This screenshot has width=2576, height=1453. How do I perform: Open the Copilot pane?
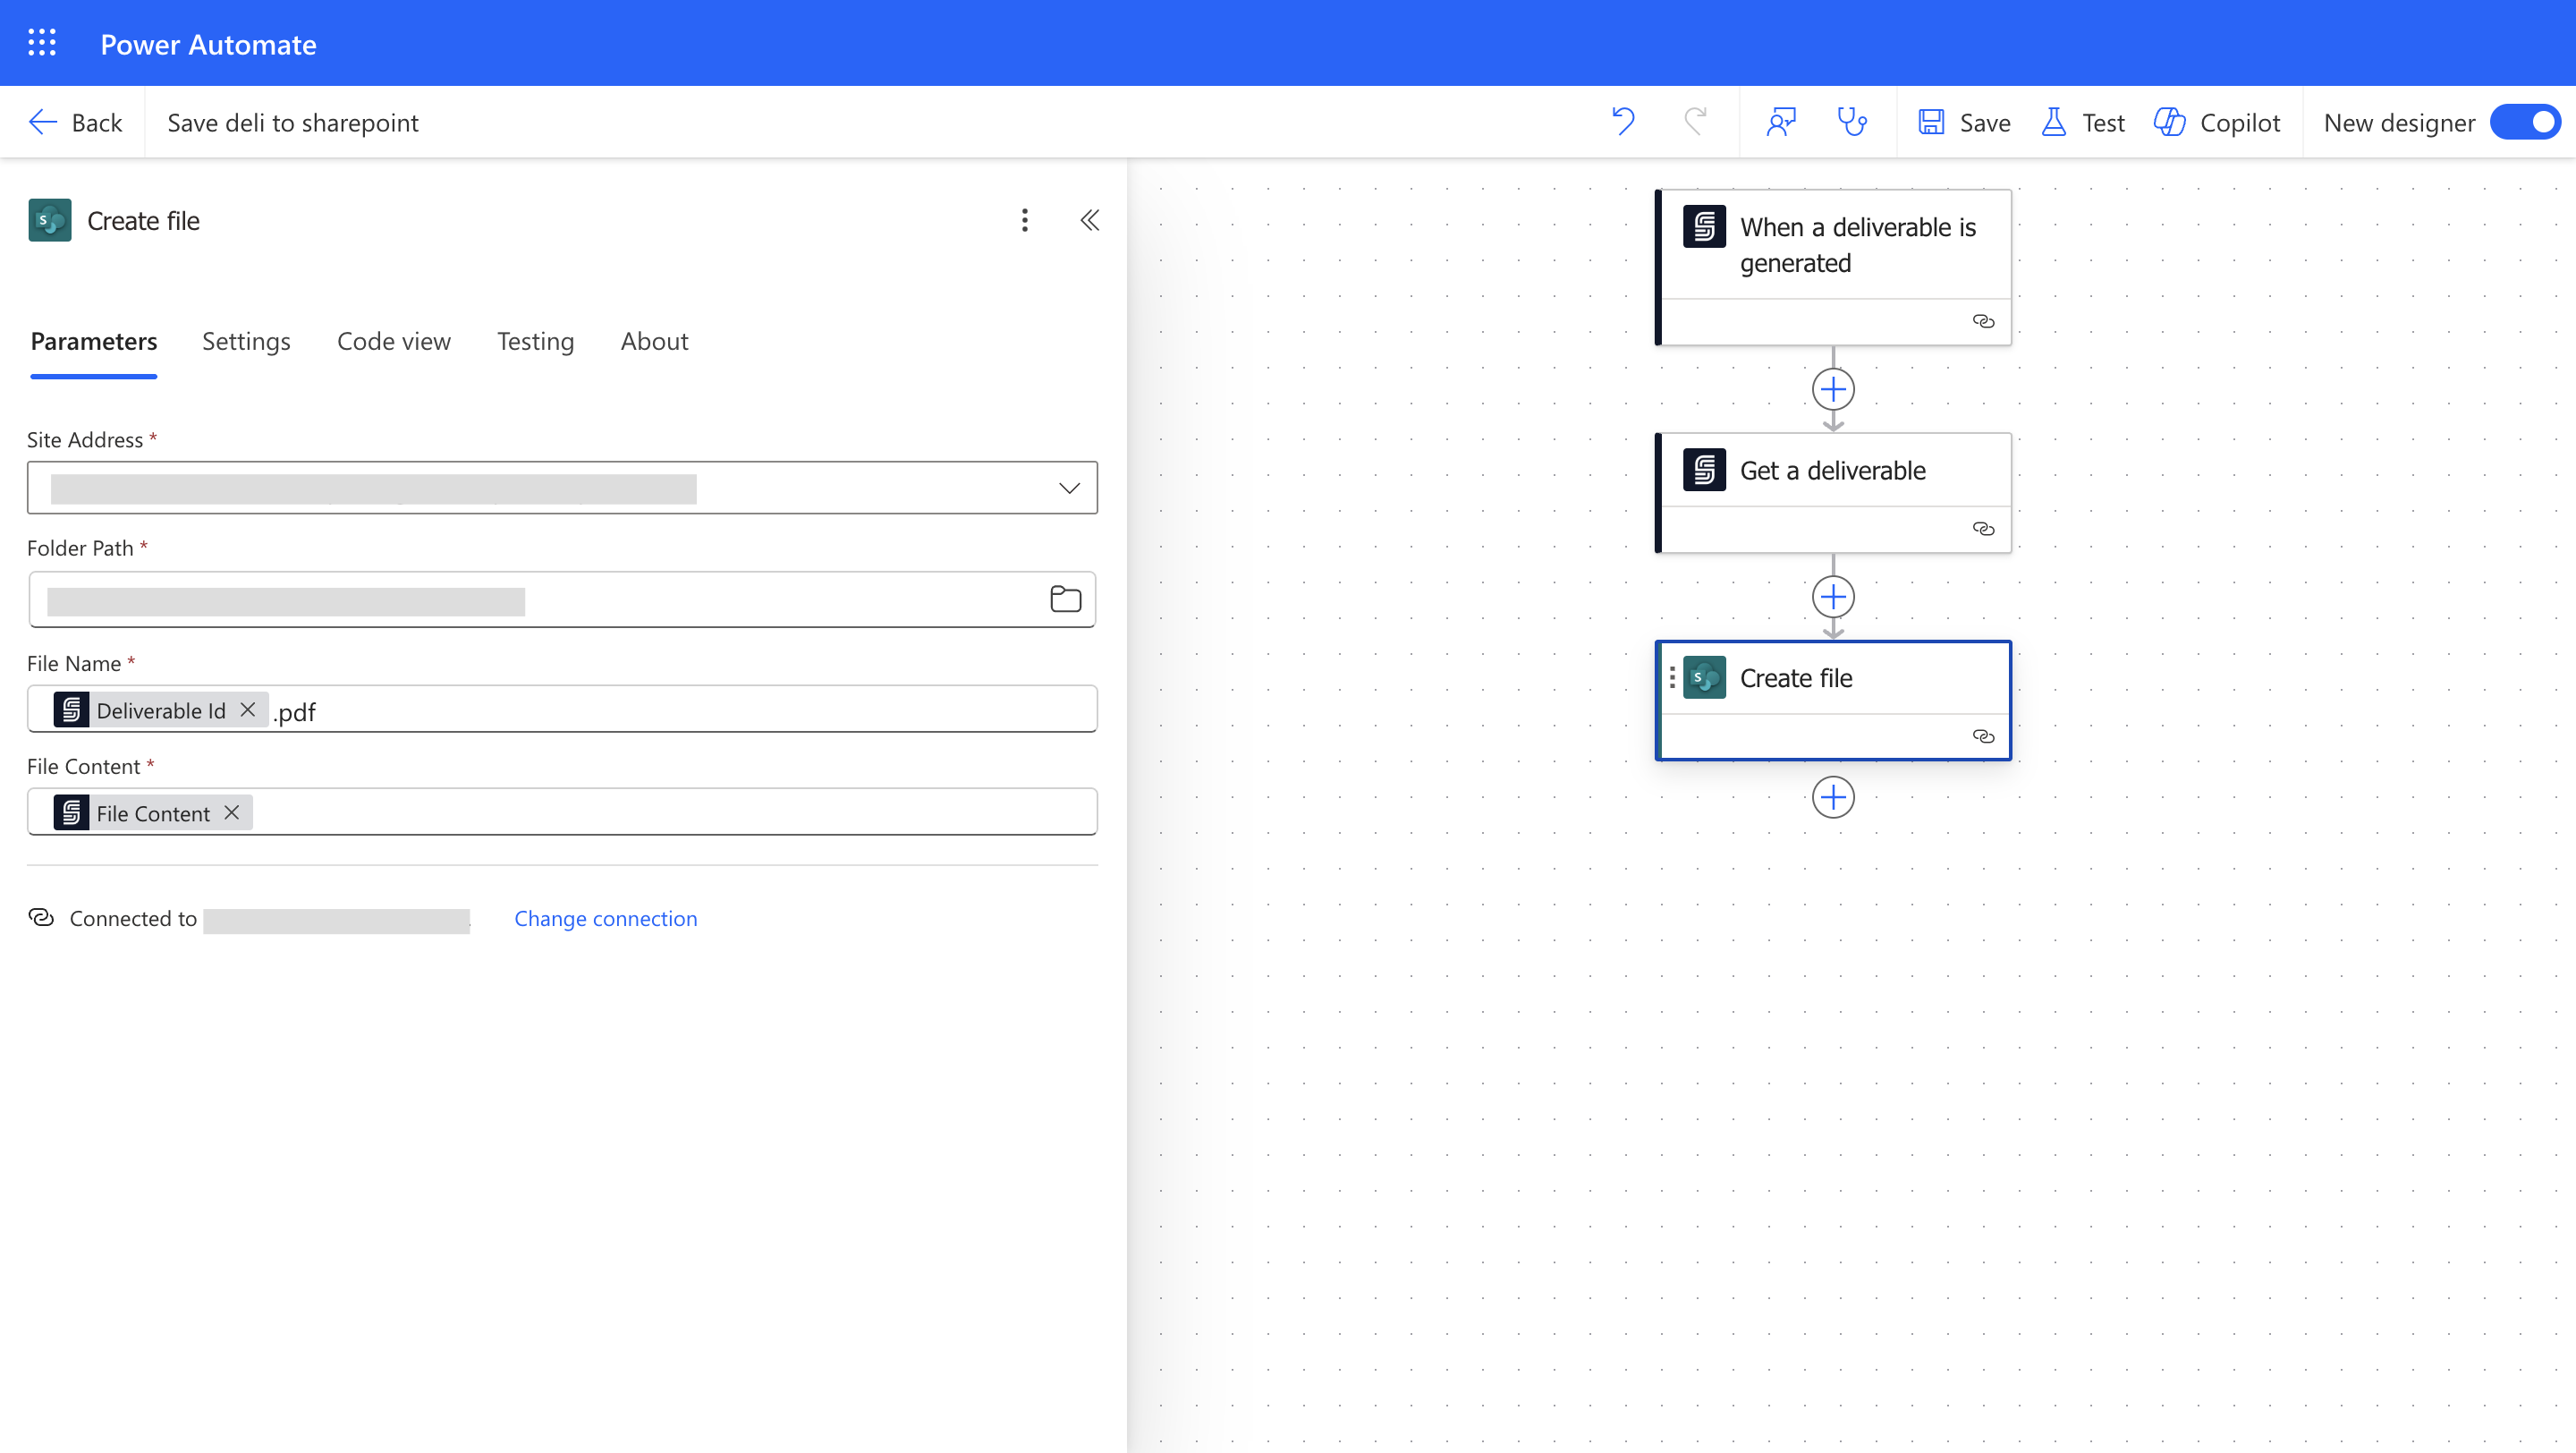point(2217,122)
